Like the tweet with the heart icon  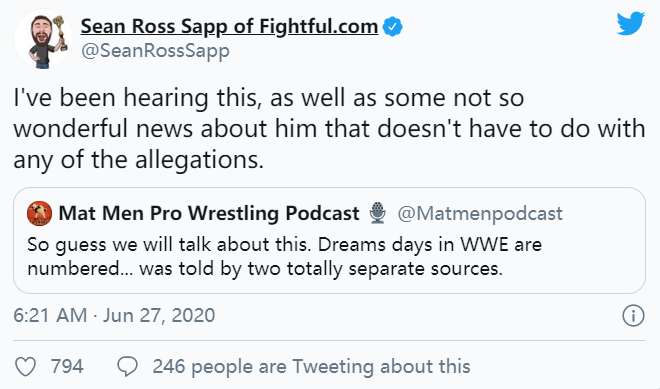(26, 366)
